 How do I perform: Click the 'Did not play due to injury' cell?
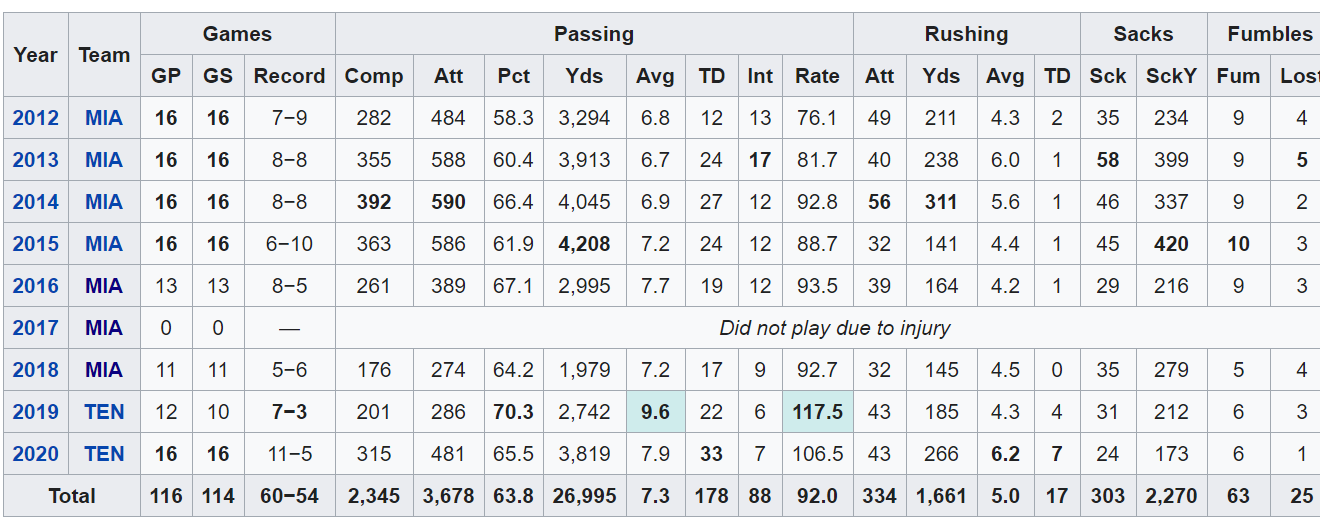pos(834,328)
